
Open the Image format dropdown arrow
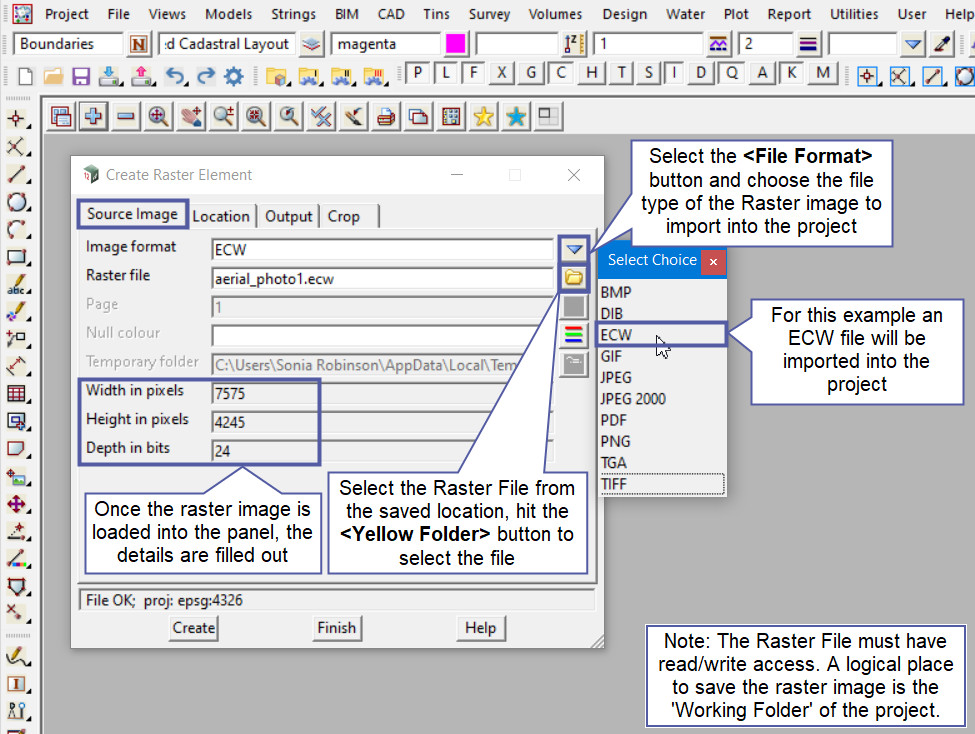coord(574,249)
